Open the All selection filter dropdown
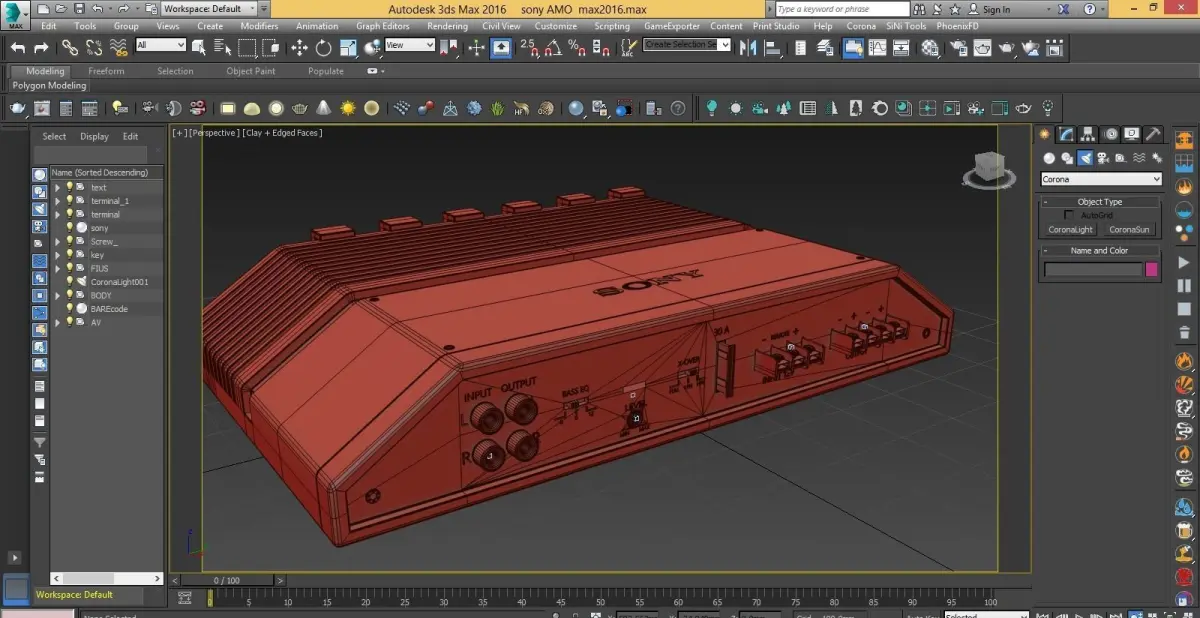Viewport: 1200px width, 618px height. tap(160, 45)
